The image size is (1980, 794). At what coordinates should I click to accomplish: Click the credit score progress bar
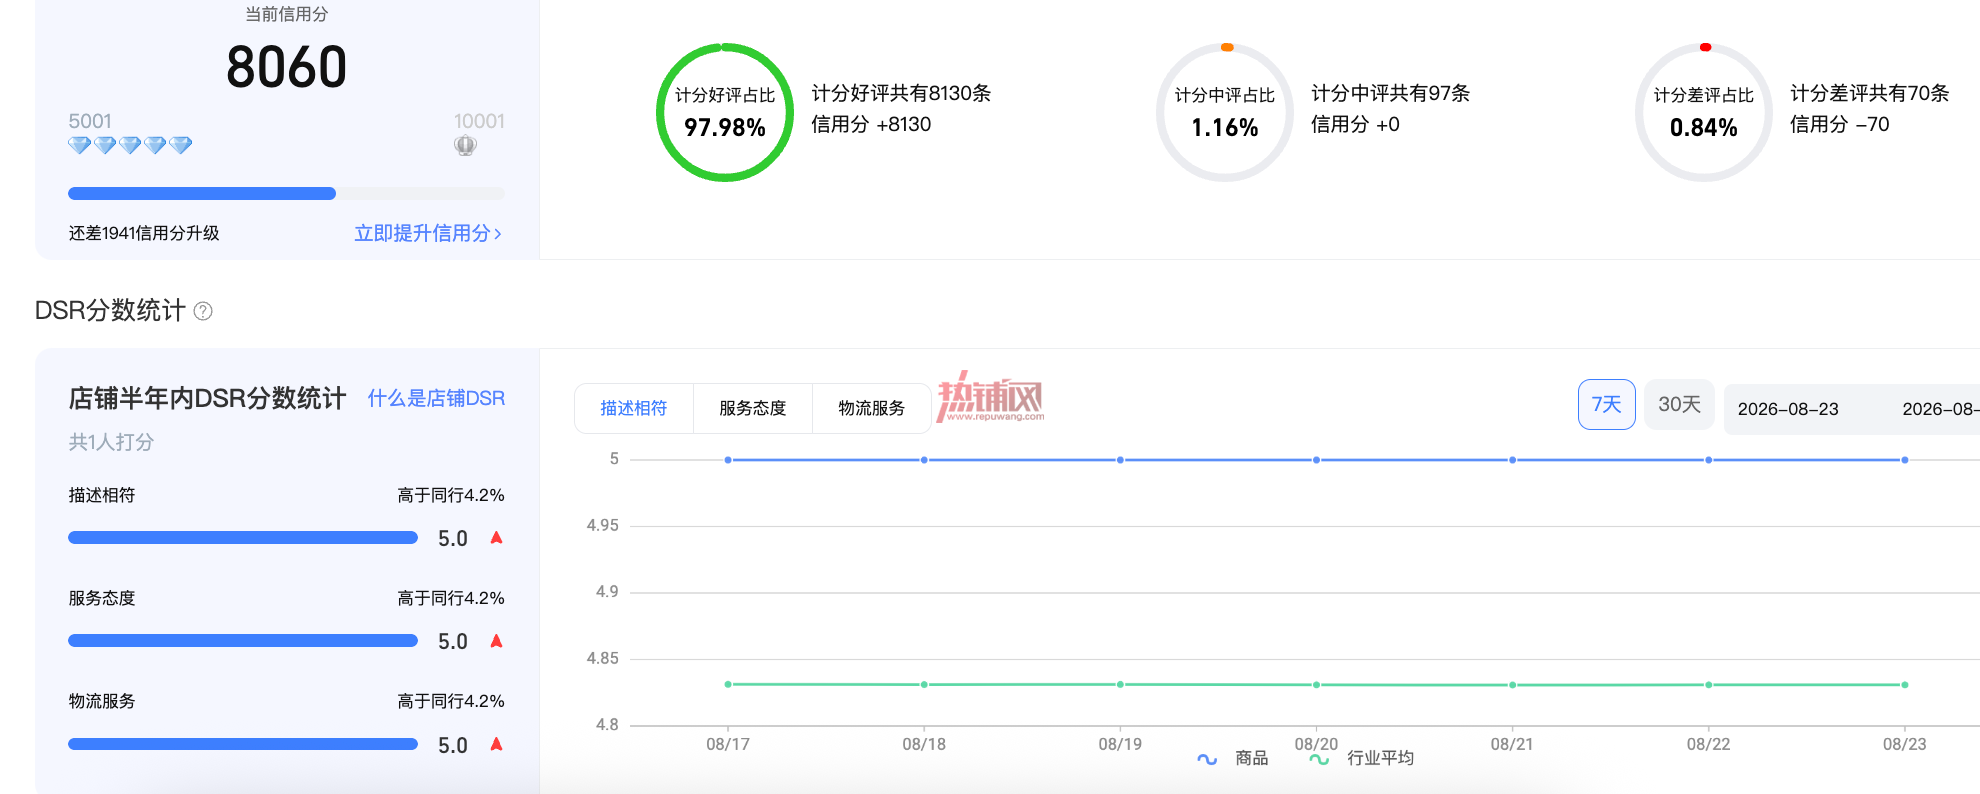286,194
